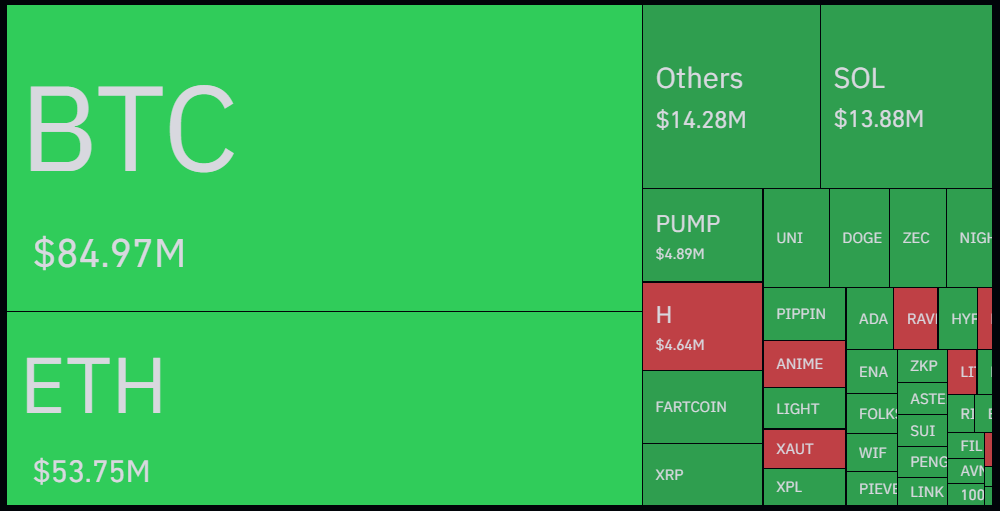Image resolution: width=1000 pixels, height=511 pixels.
Task: Select the DOGE tile
Action: [x=859, y=238]
